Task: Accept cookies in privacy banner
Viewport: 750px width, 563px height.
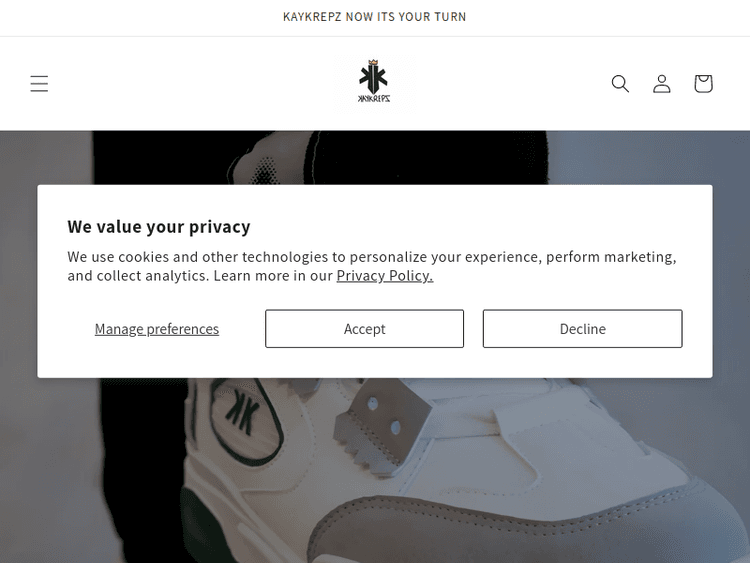Action: pyautogui.click(x=364, y=329)
